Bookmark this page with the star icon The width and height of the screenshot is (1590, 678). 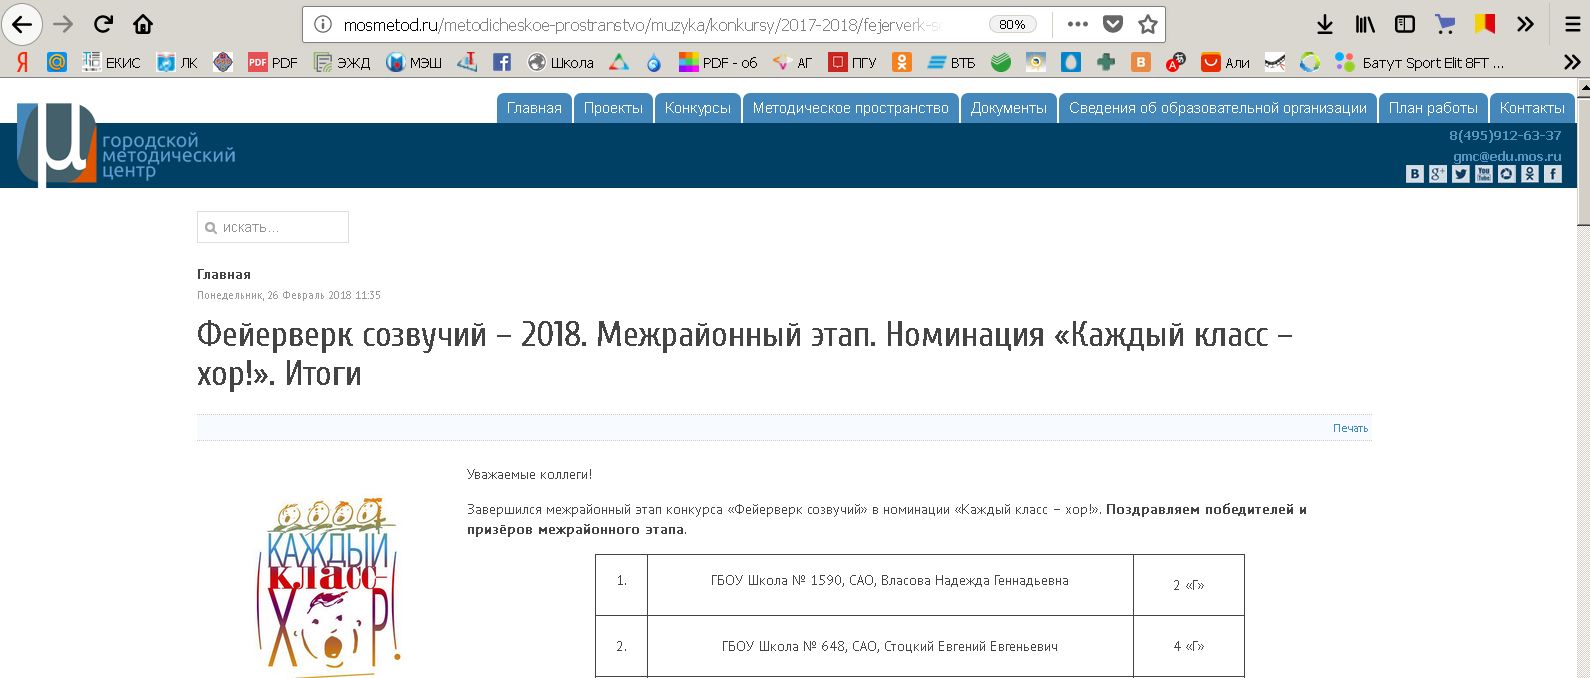1148,24
